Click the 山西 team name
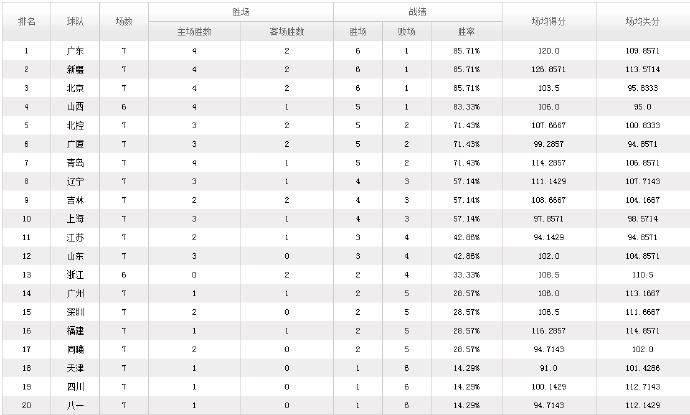The image size is (690, 415). tap(75, 107)
